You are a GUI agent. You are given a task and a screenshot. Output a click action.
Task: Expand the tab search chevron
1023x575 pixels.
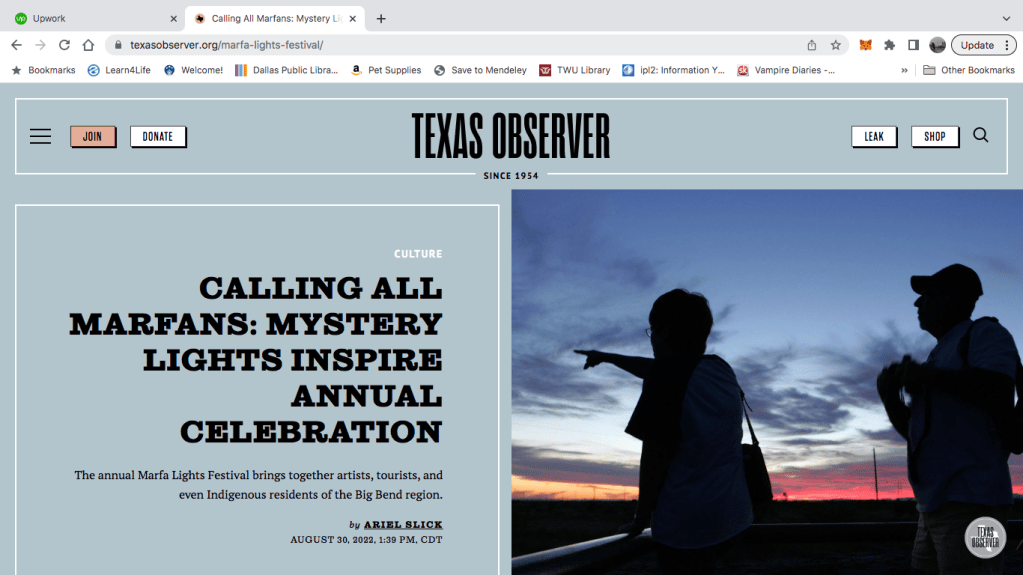coord(1006,18)
